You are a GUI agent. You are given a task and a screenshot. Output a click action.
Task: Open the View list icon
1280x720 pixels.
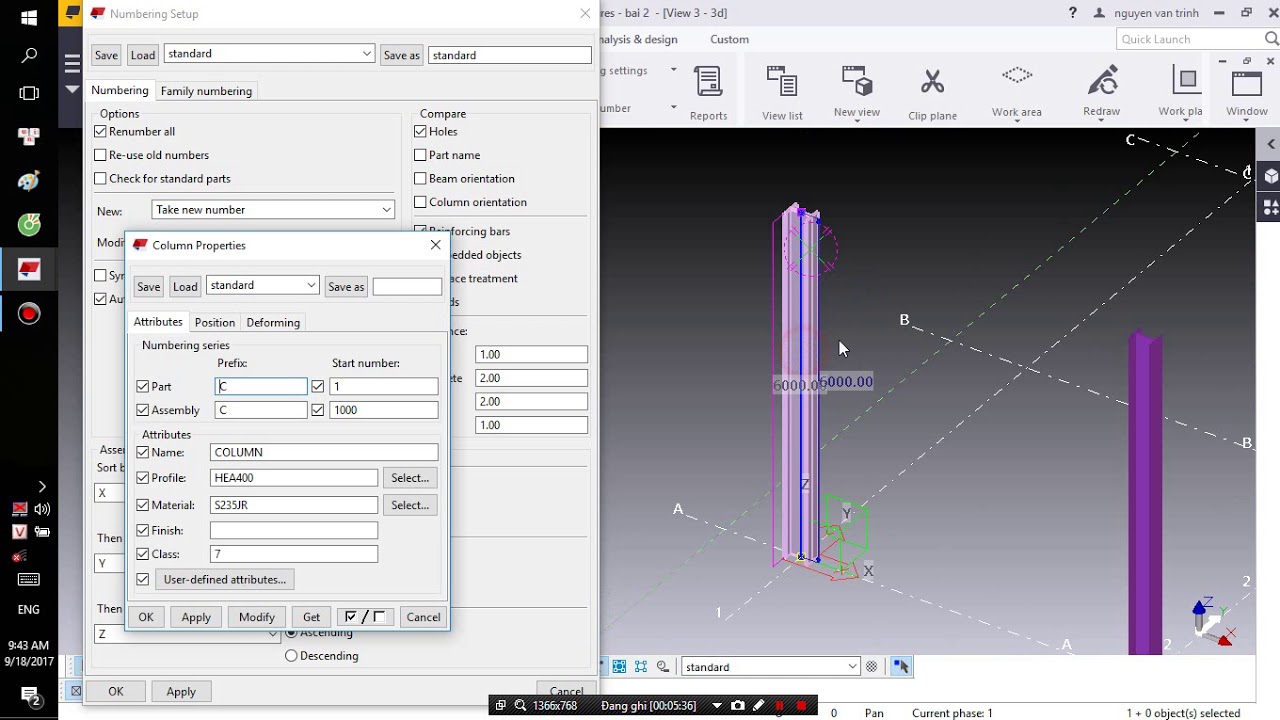tap(782, 94)
